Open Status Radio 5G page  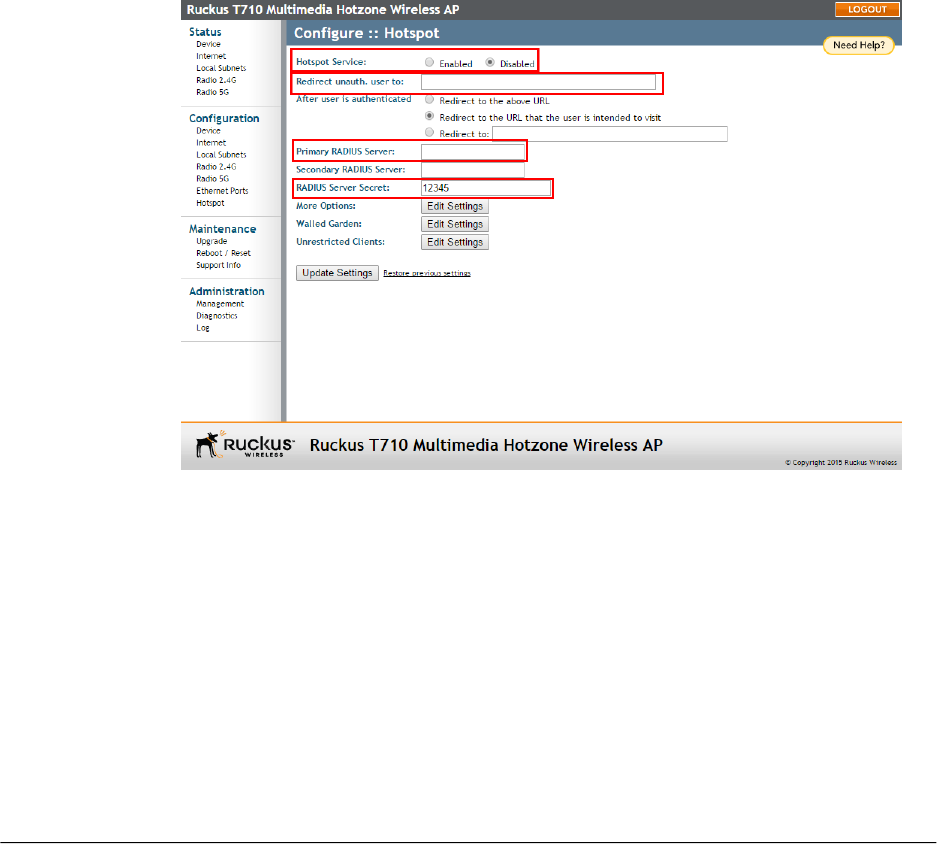212,92
